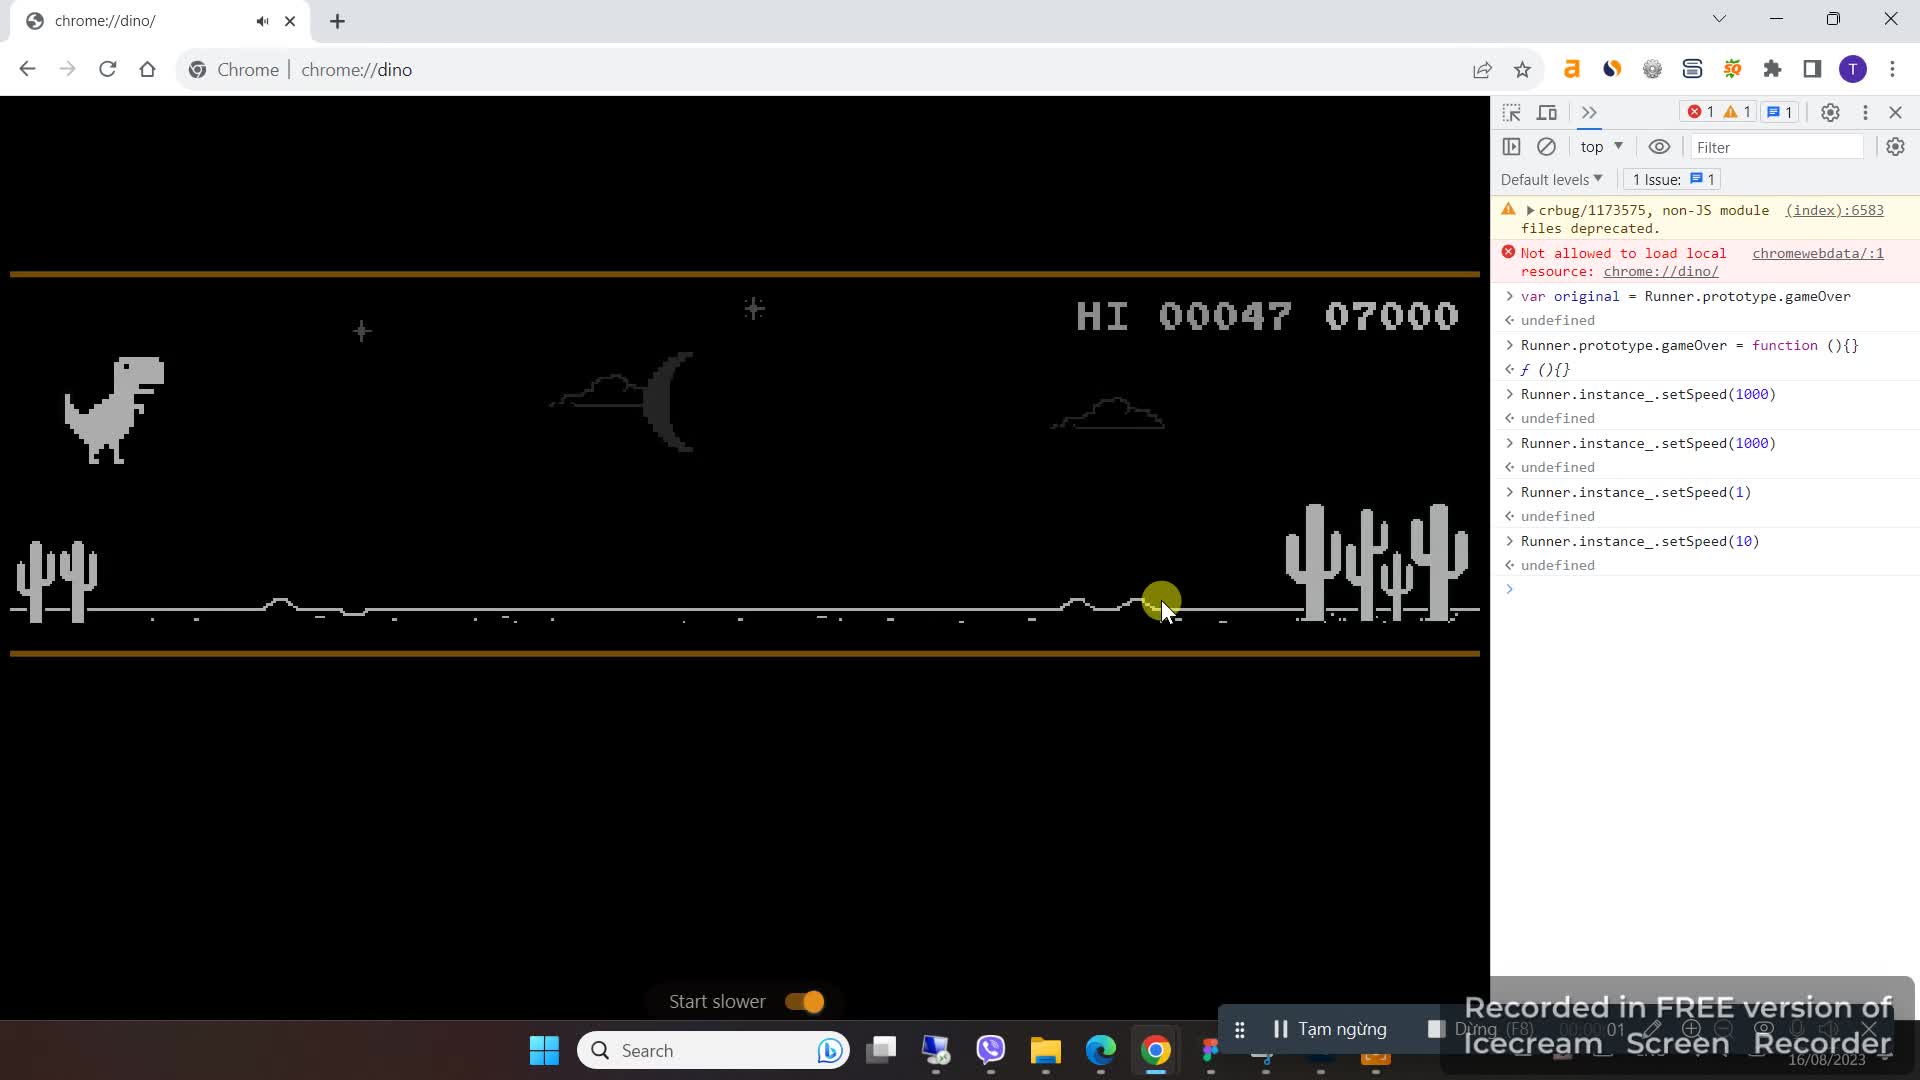Viewport: 1920px width, 1080px height.
Task: Click the 'var original' console entry
Action: tap(1685, 296)
